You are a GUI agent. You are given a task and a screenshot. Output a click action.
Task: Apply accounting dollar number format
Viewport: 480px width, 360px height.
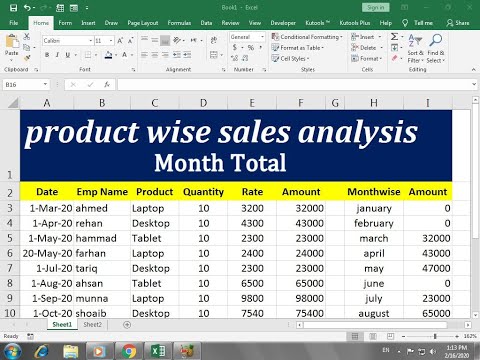[235, 48]
